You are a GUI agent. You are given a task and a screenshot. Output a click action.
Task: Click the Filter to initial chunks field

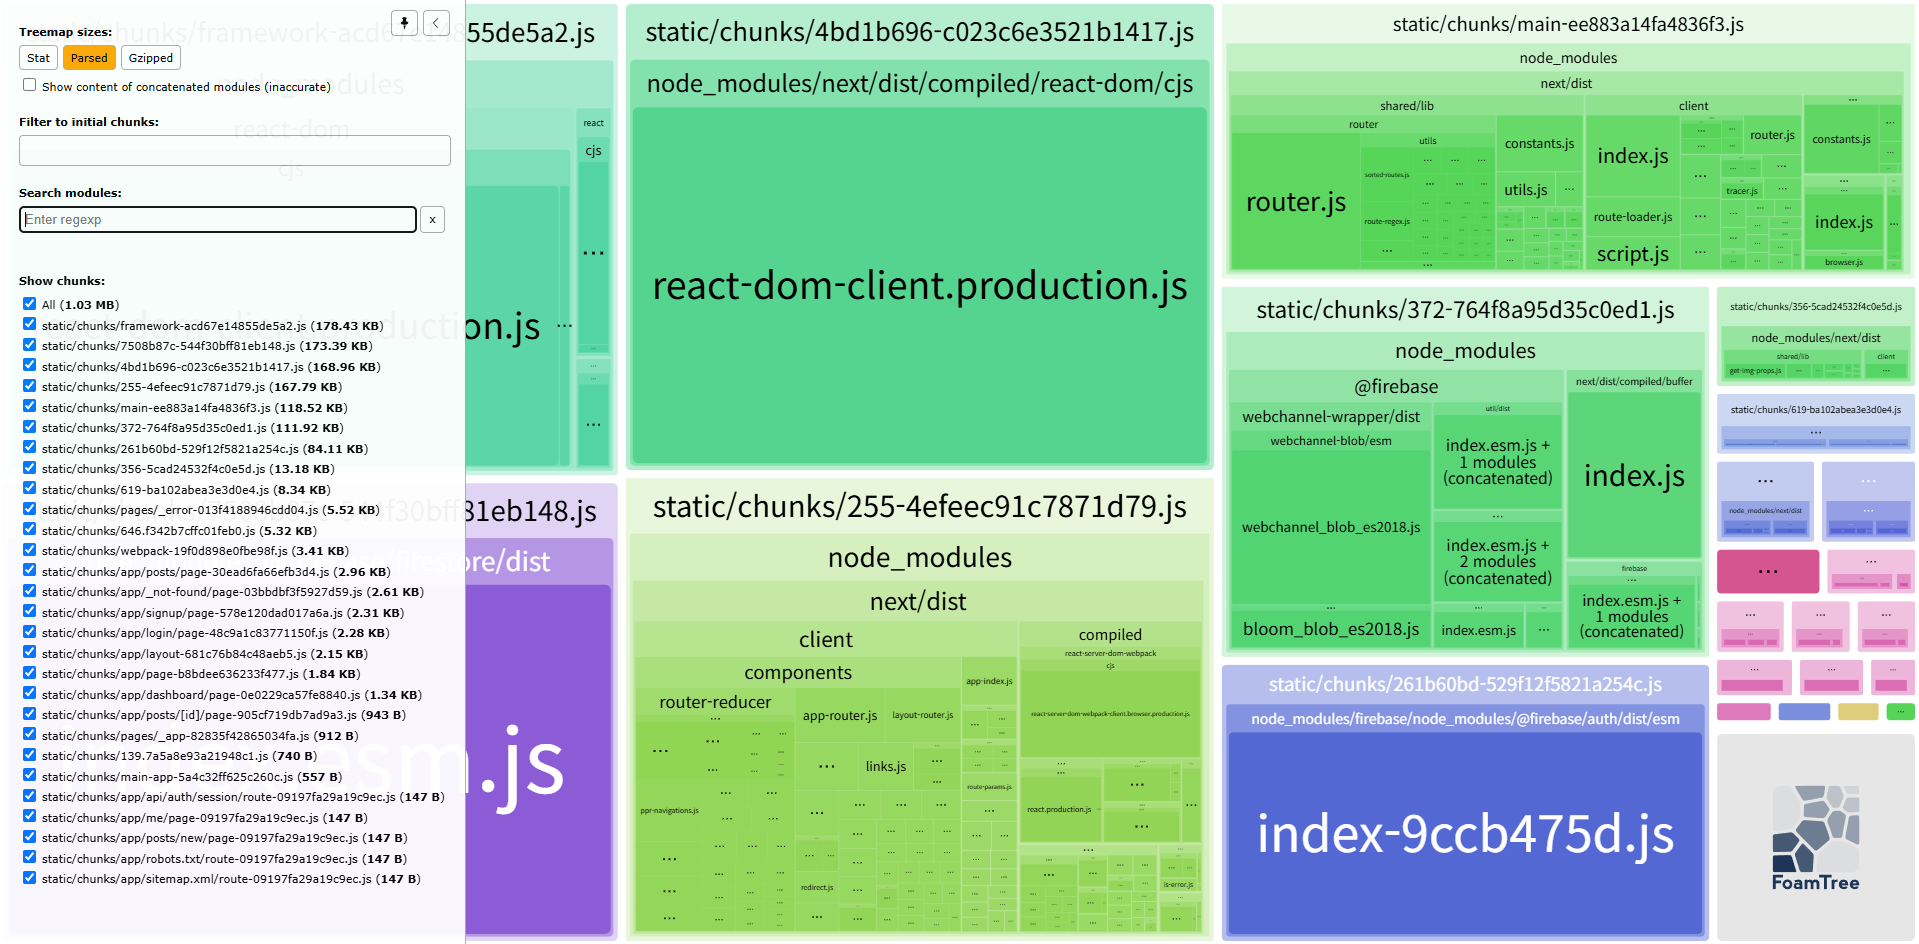234,151
